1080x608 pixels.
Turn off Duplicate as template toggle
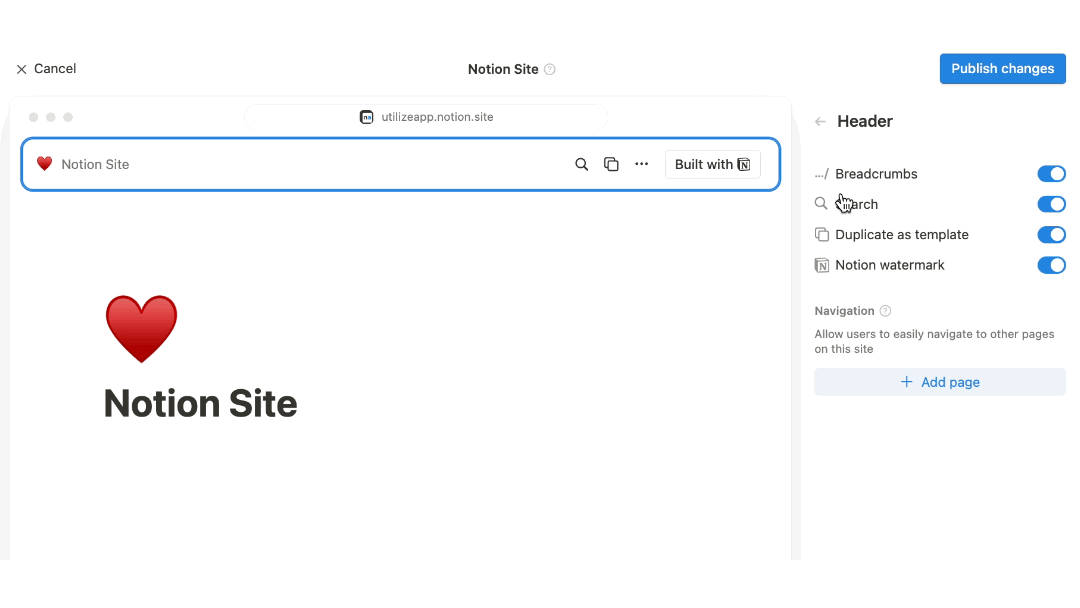click(1051, 235)
